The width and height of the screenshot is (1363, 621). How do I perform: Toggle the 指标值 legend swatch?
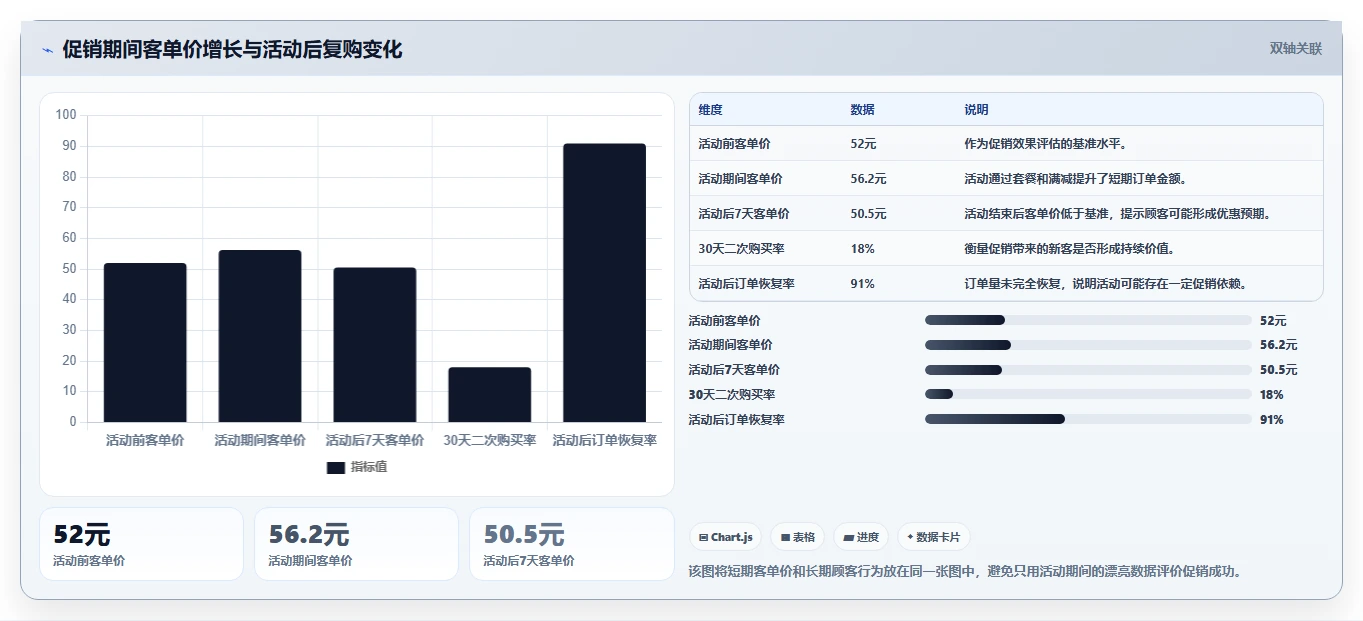[336, 467]
